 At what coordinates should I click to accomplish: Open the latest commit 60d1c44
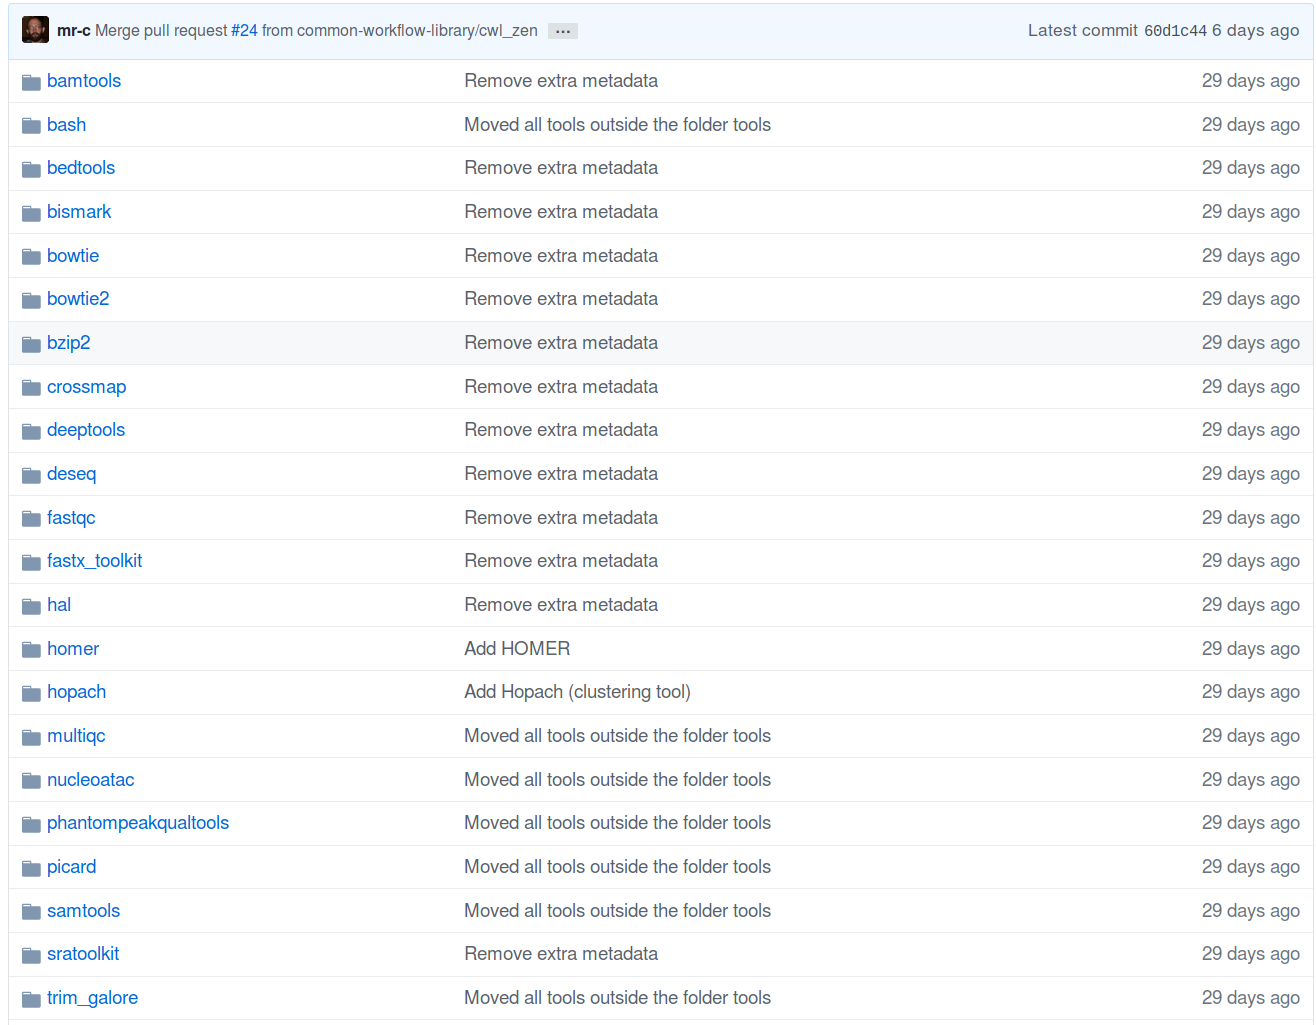[x=1175, y=31]
